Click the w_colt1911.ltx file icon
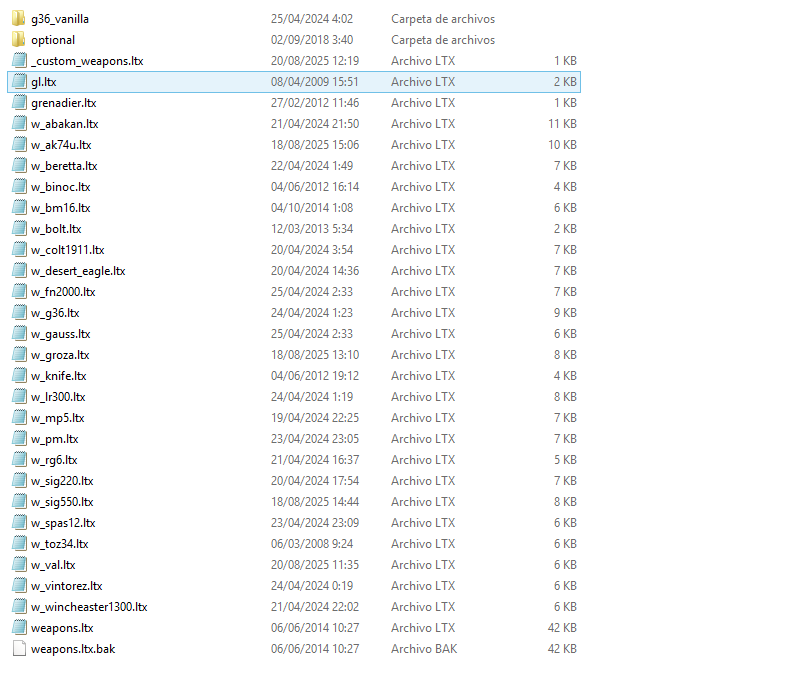 tap(19, 250)
